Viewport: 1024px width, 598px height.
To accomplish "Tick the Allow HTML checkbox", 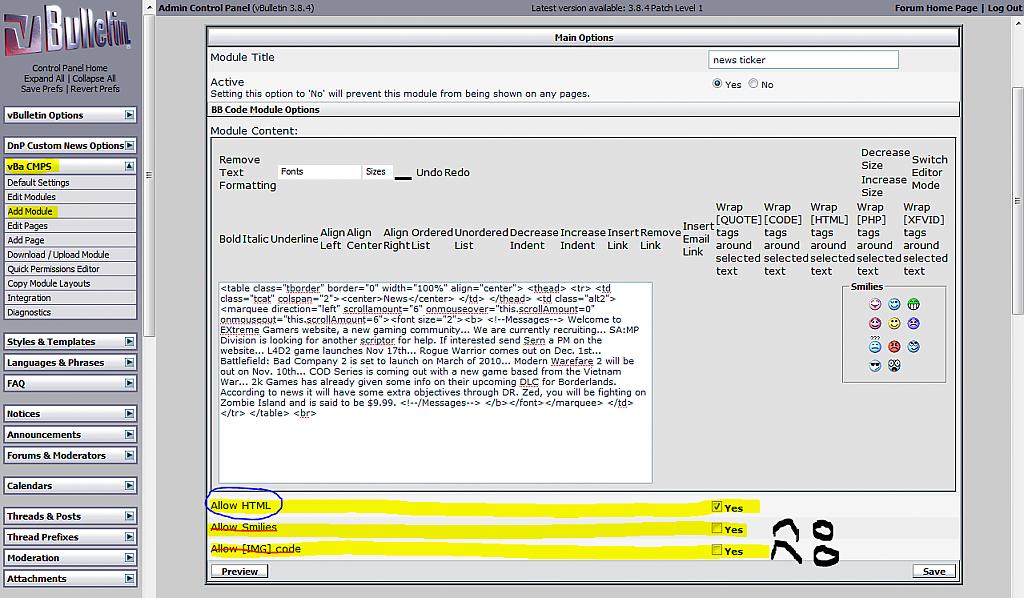I will pos(716,507).
